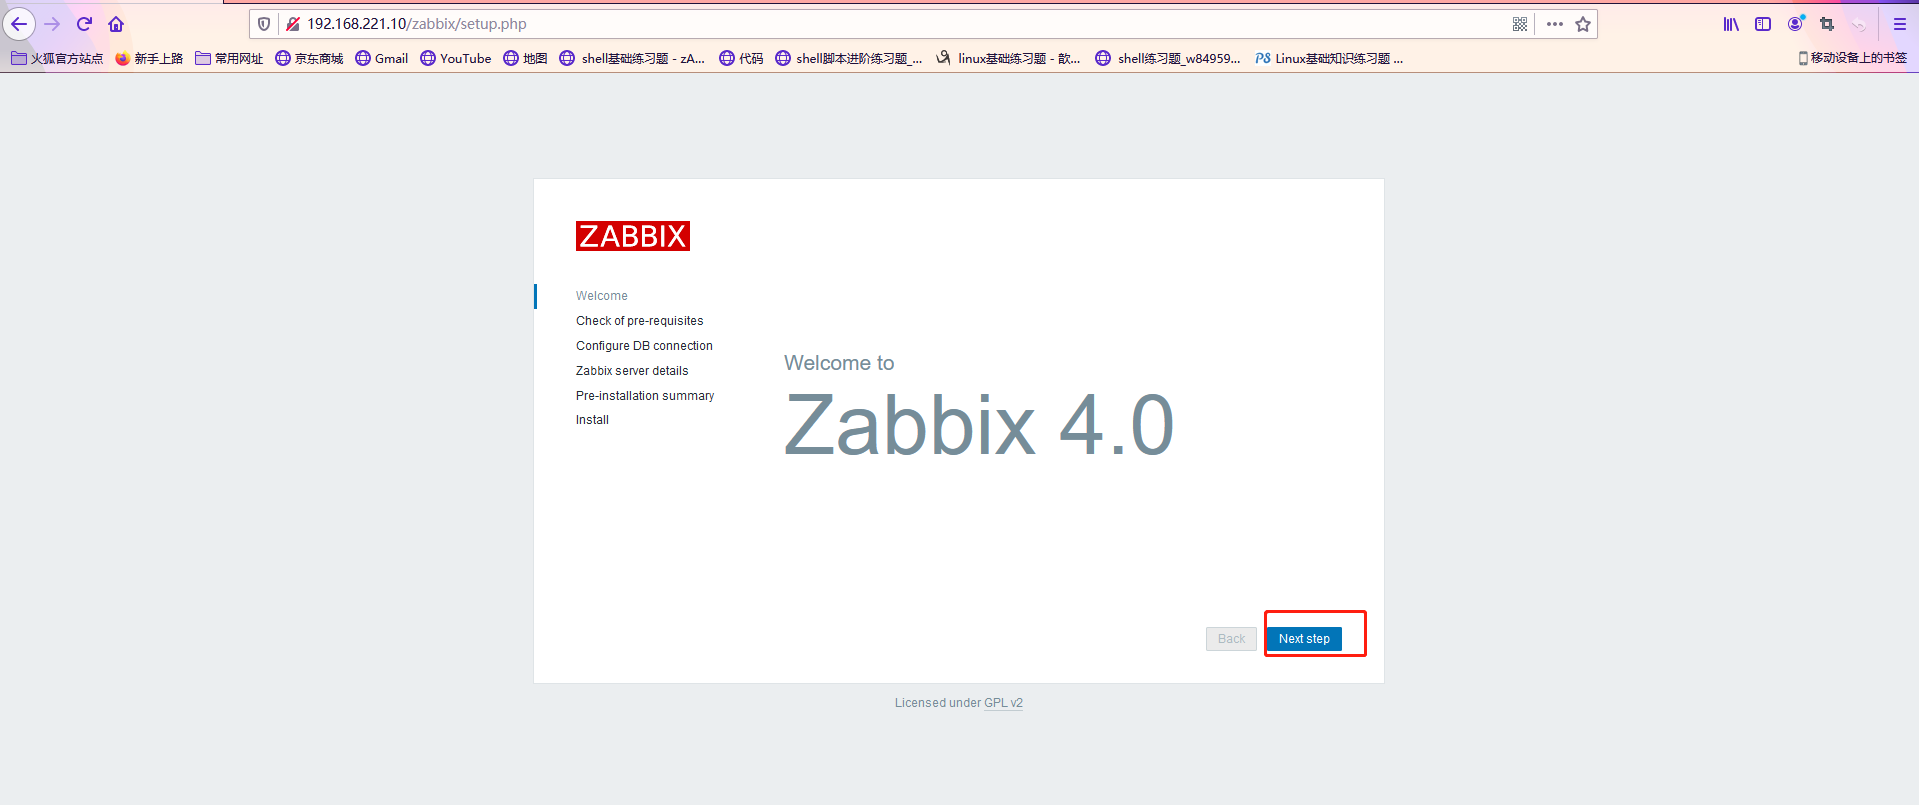Open the GPL v2 license link
Image resolution: width=1919 pixels, height=805 pixels.
point(1003,703)
